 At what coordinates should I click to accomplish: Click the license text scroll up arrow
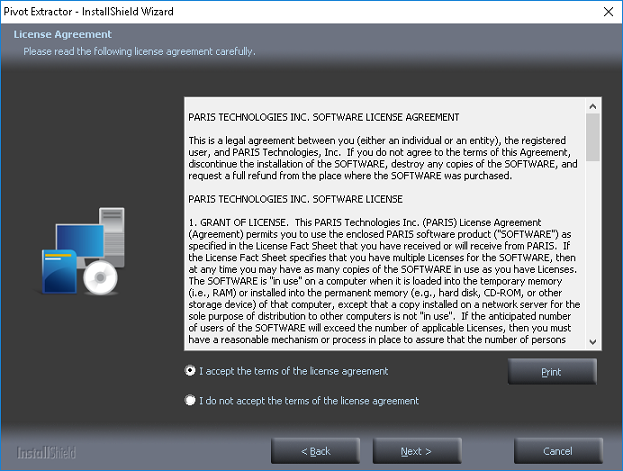coord(593,106)
